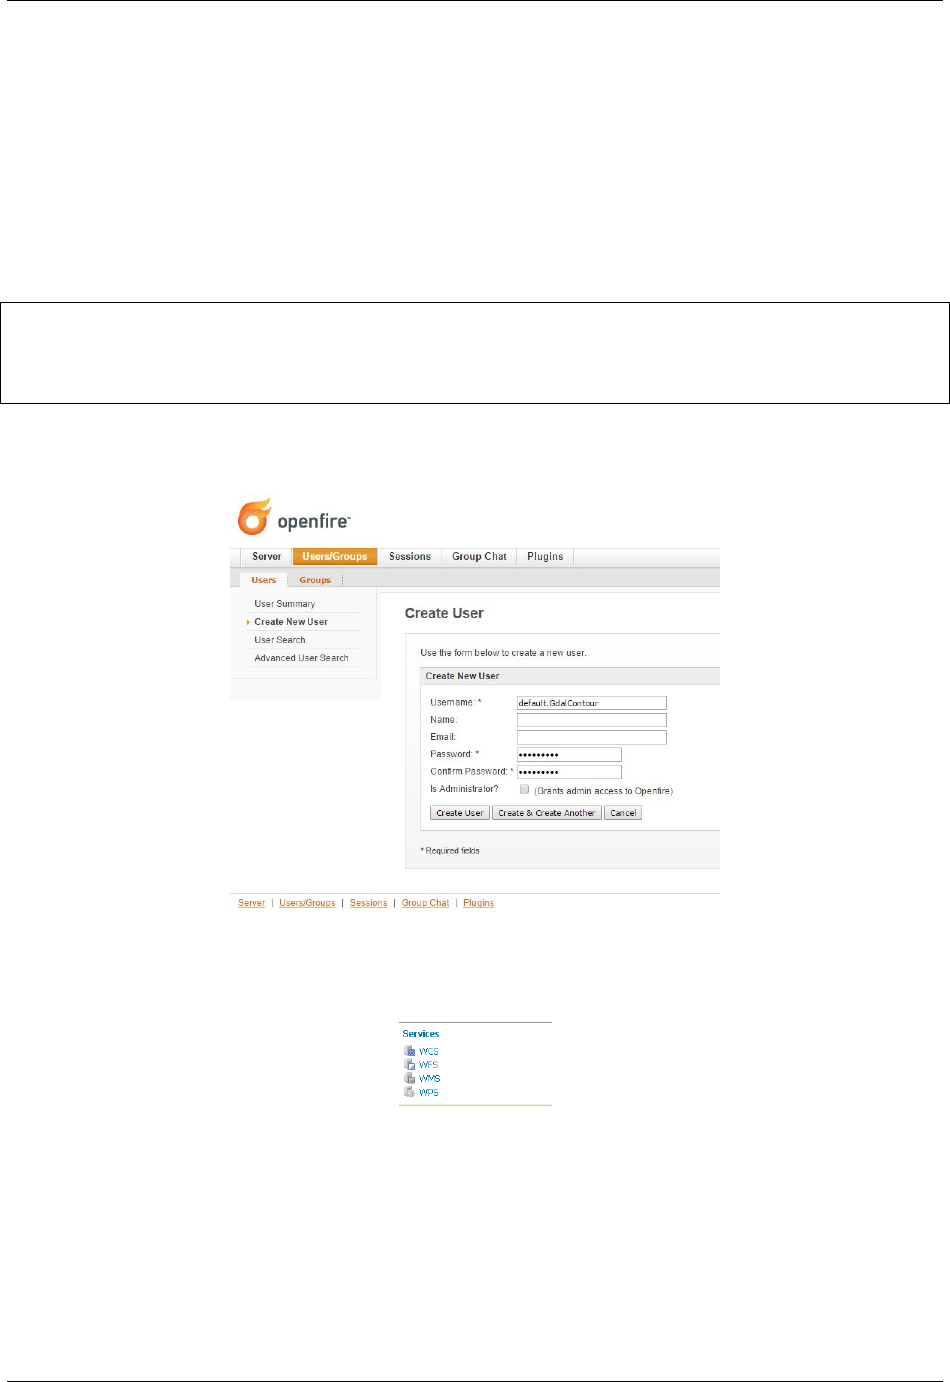
Task: Open User Summary in sidebar
Action: click(285, 604)
